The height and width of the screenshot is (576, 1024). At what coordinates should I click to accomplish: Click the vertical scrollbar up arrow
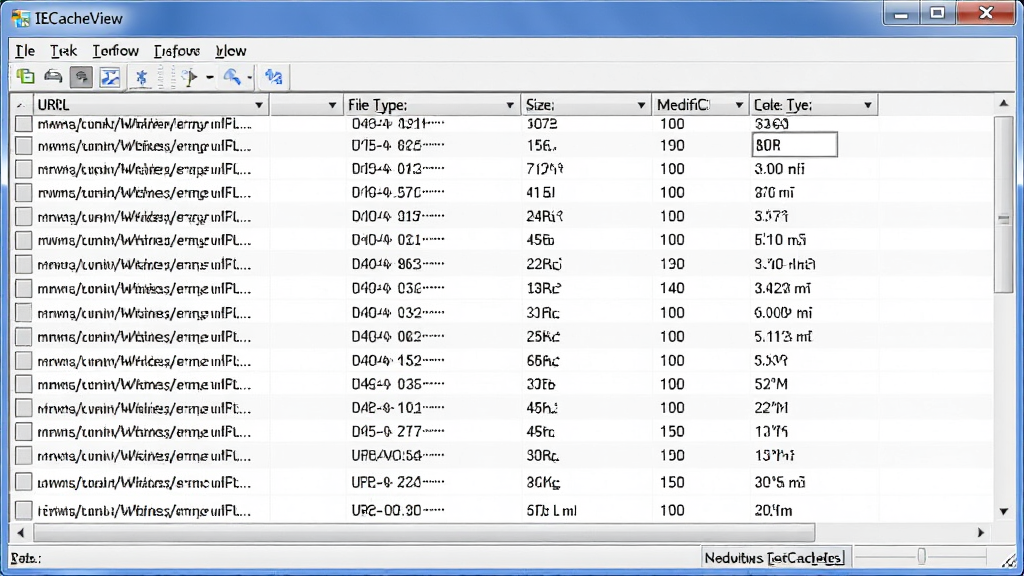(x=1004, y=103)
